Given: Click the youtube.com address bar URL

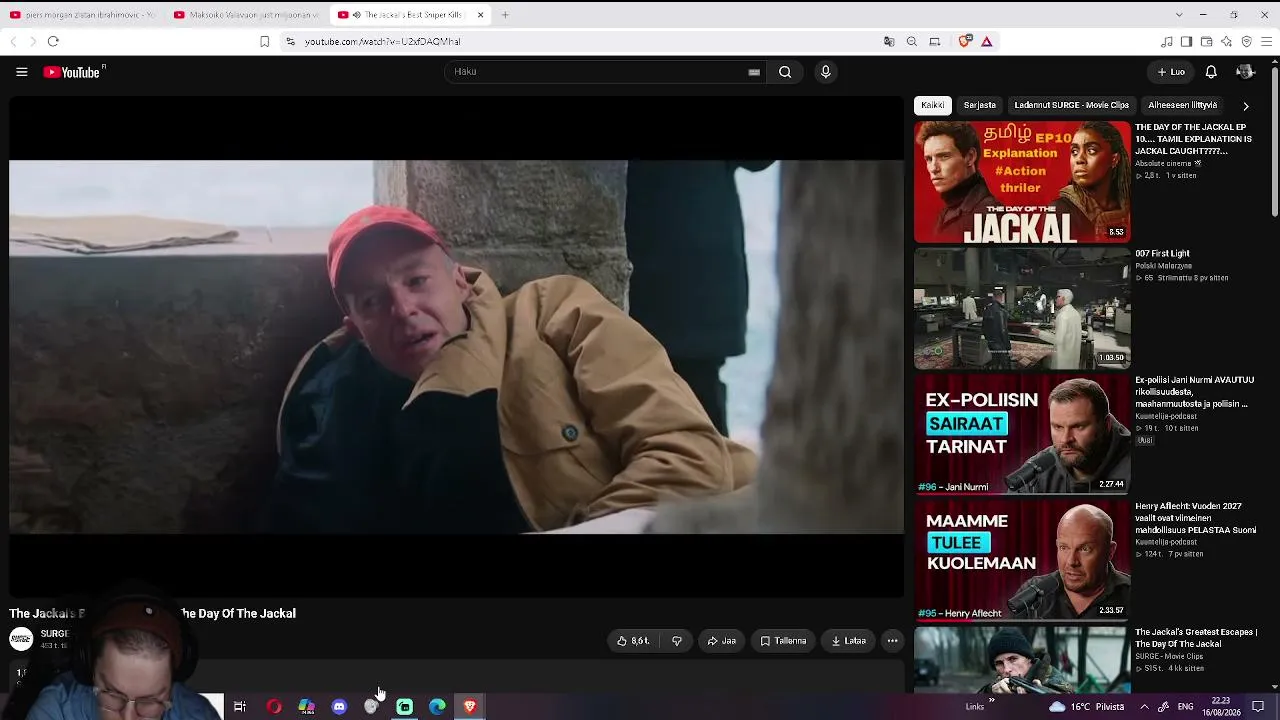Looking at the screenshot, I should point(383,41).
